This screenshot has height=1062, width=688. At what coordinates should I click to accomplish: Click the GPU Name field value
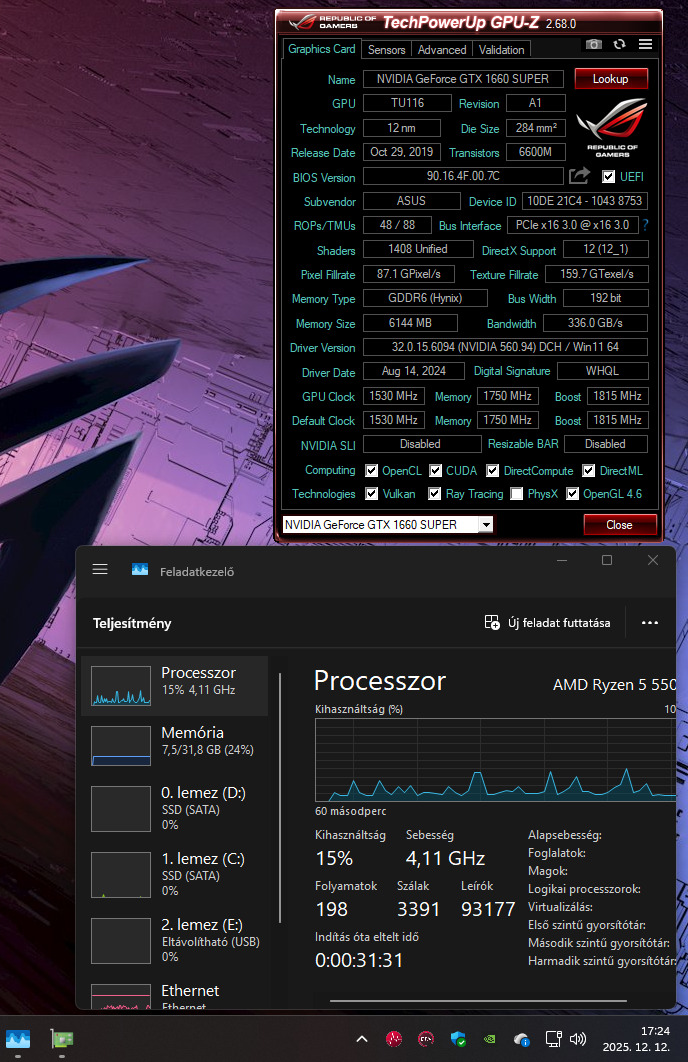tap(463, 79)
